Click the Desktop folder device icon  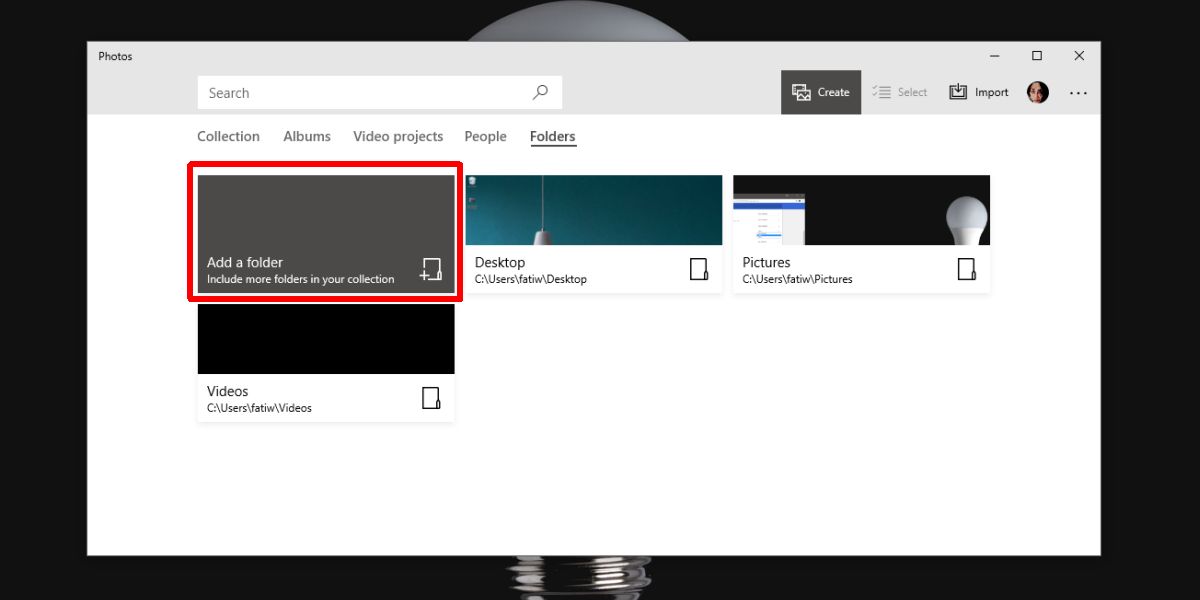[699, 269]
